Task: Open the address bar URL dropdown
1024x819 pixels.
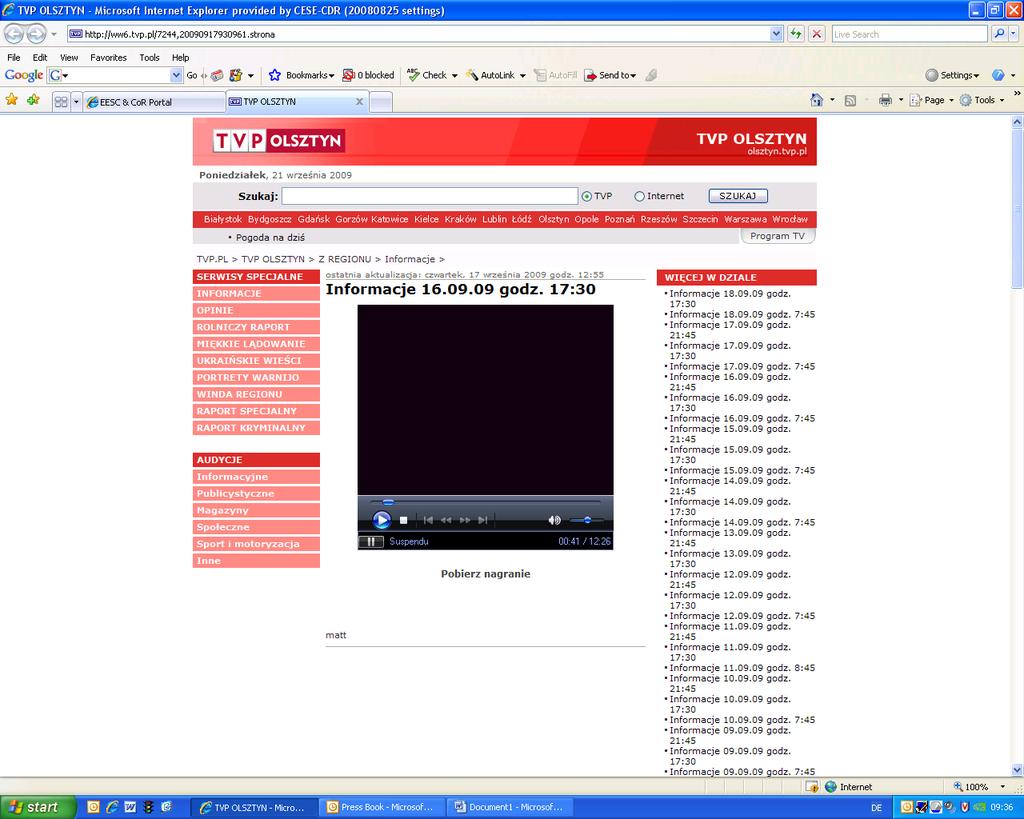Action: point(776,34)
